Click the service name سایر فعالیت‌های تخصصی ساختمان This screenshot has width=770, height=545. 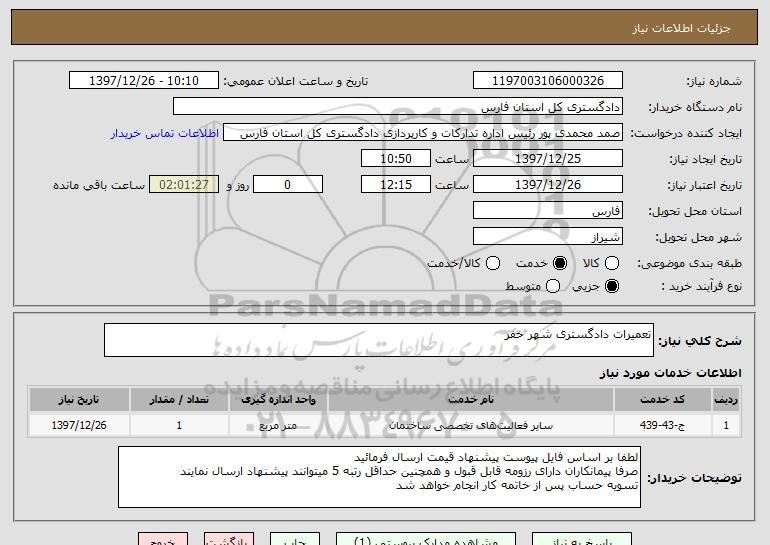(x=471, y=425)
